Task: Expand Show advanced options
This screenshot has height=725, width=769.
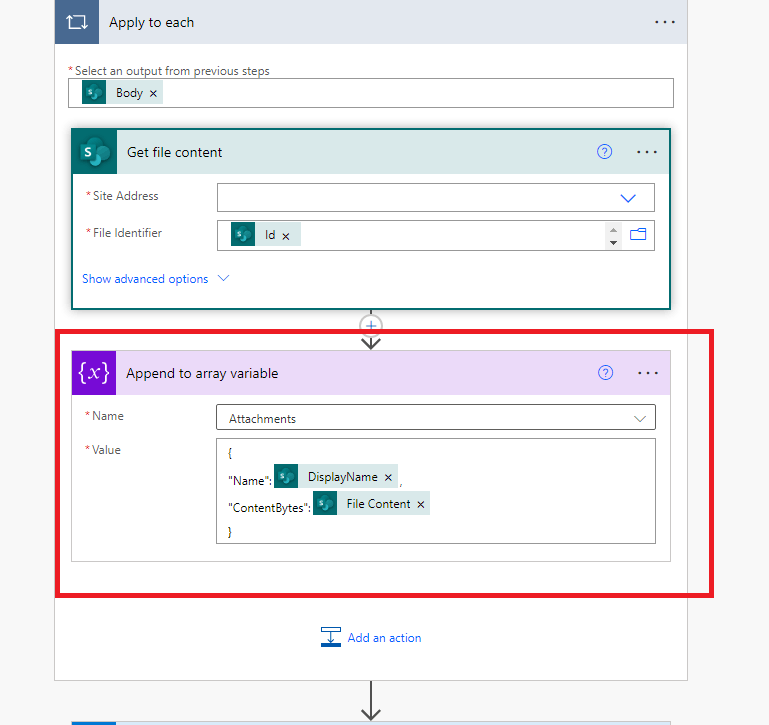Action: coord(155,279)
